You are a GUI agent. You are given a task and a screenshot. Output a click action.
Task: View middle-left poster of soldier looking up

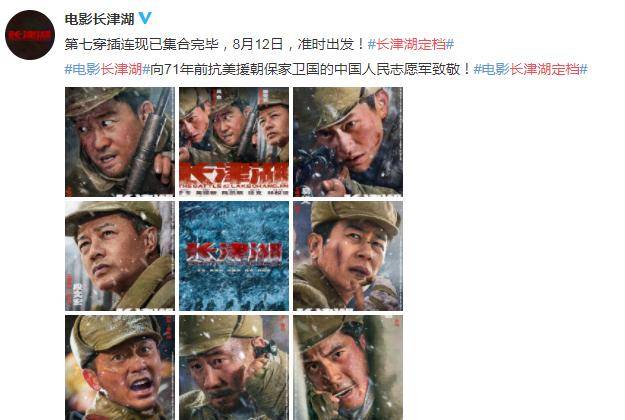pos(120,256)
